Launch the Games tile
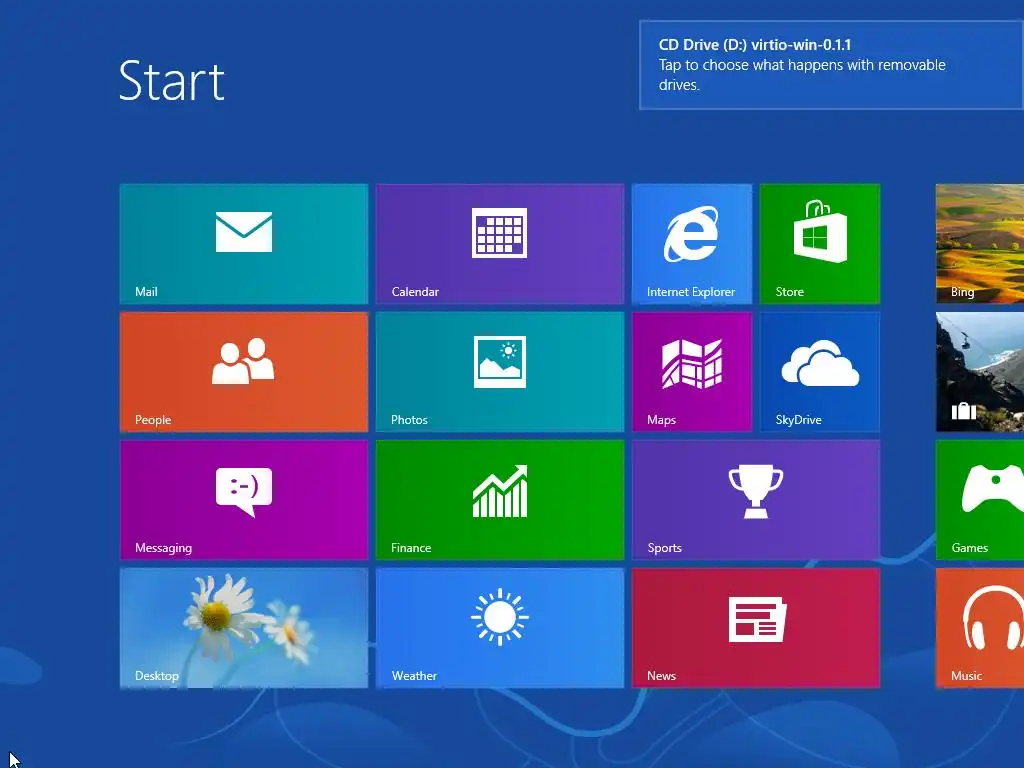The width and height of the screenshot is (1024, 768). point(980,500)
